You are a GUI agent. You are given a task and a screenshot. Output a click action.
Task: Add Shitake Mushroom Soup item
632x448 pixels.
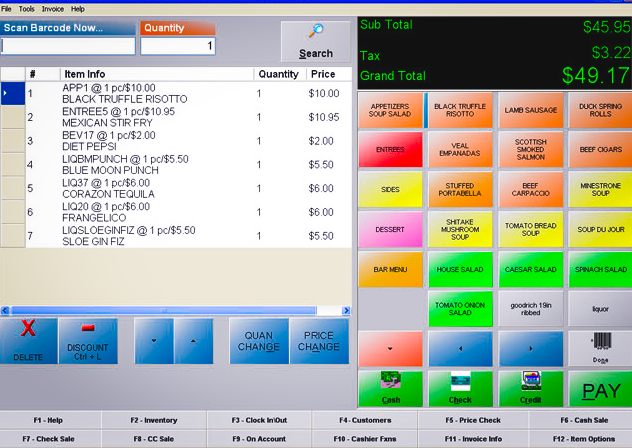(x=460, y=229)
